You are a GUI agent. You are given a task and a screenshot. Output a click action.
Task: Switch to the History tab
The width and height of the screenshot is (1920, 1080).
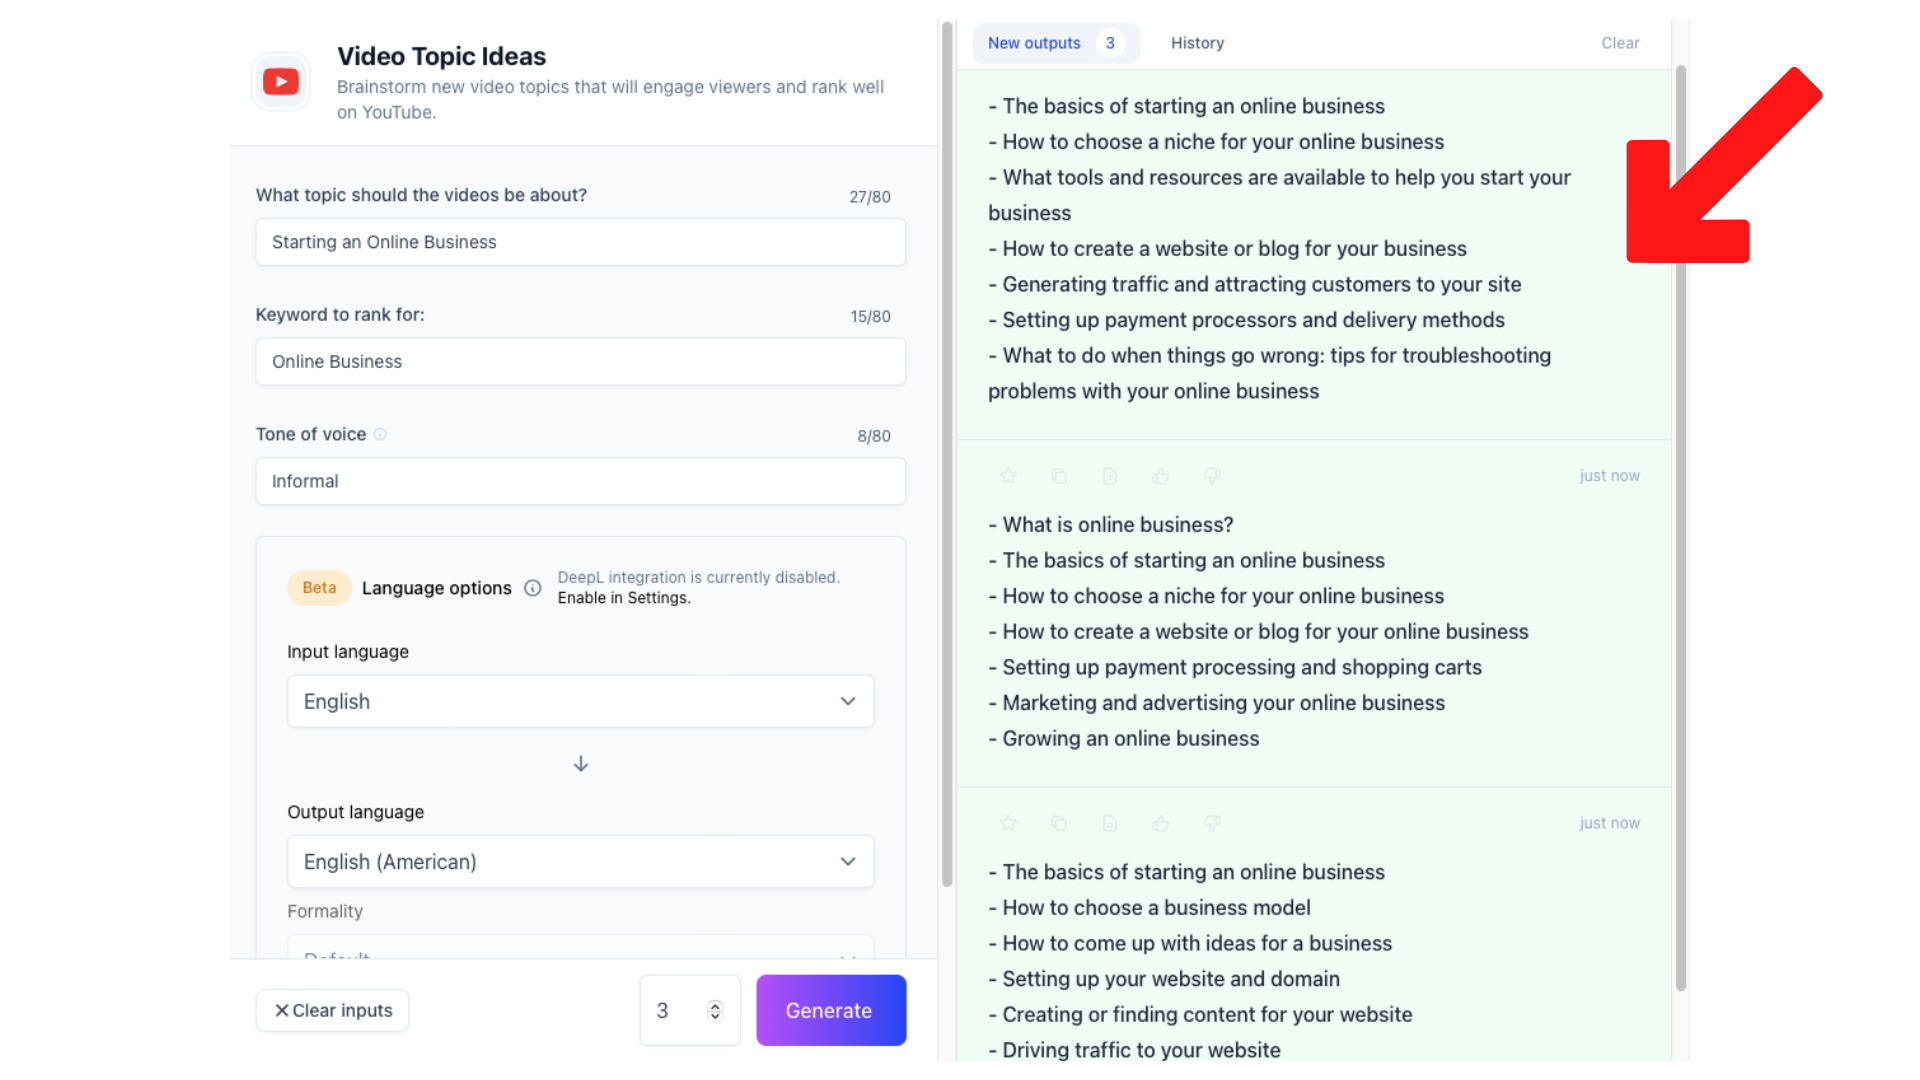tap(1197, 43)
